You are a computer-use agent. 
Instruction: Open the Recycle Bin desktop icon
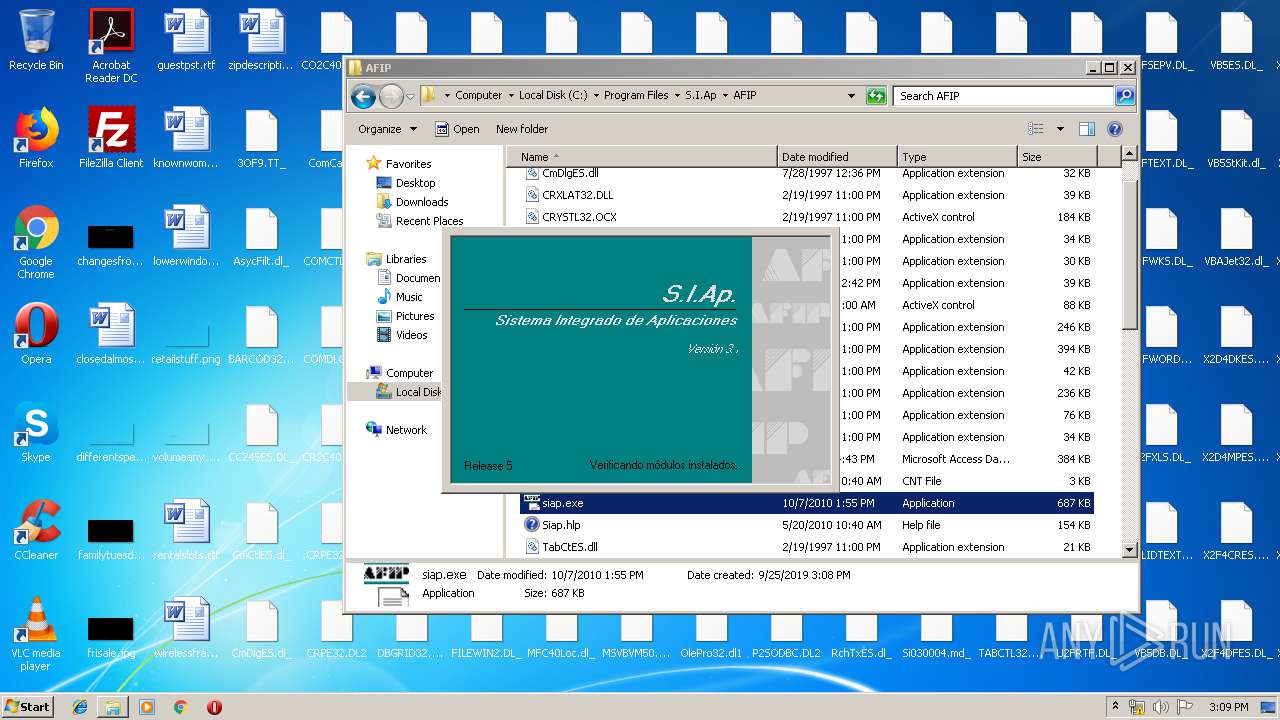36,41
